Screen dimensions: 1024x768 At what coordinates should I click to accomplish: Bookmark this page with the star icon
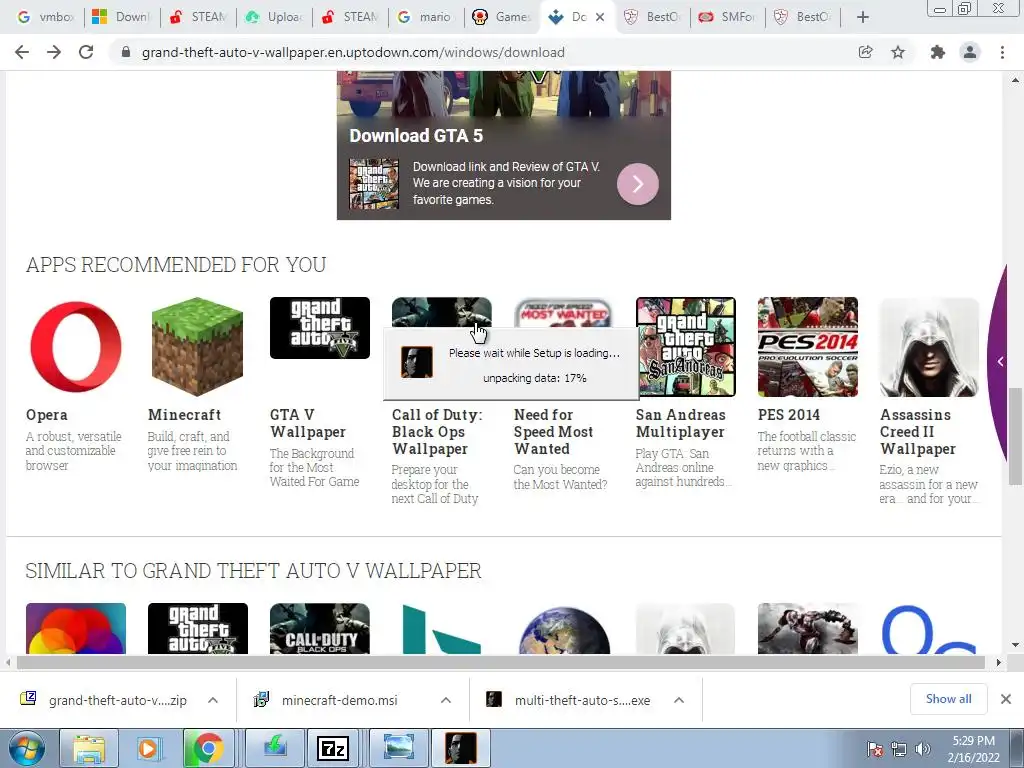click(x=898, y=52)
